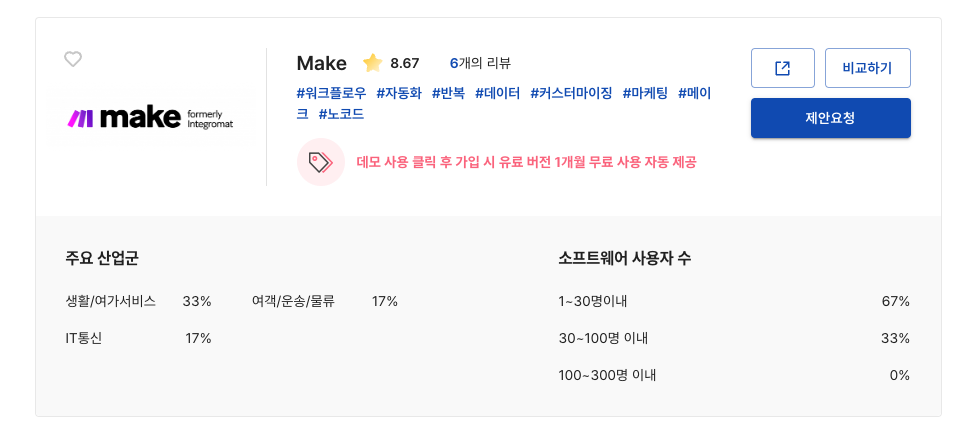Click the pink price tag promo icon
The width and height of the screenshot is (958, 429).
point(321,162)
